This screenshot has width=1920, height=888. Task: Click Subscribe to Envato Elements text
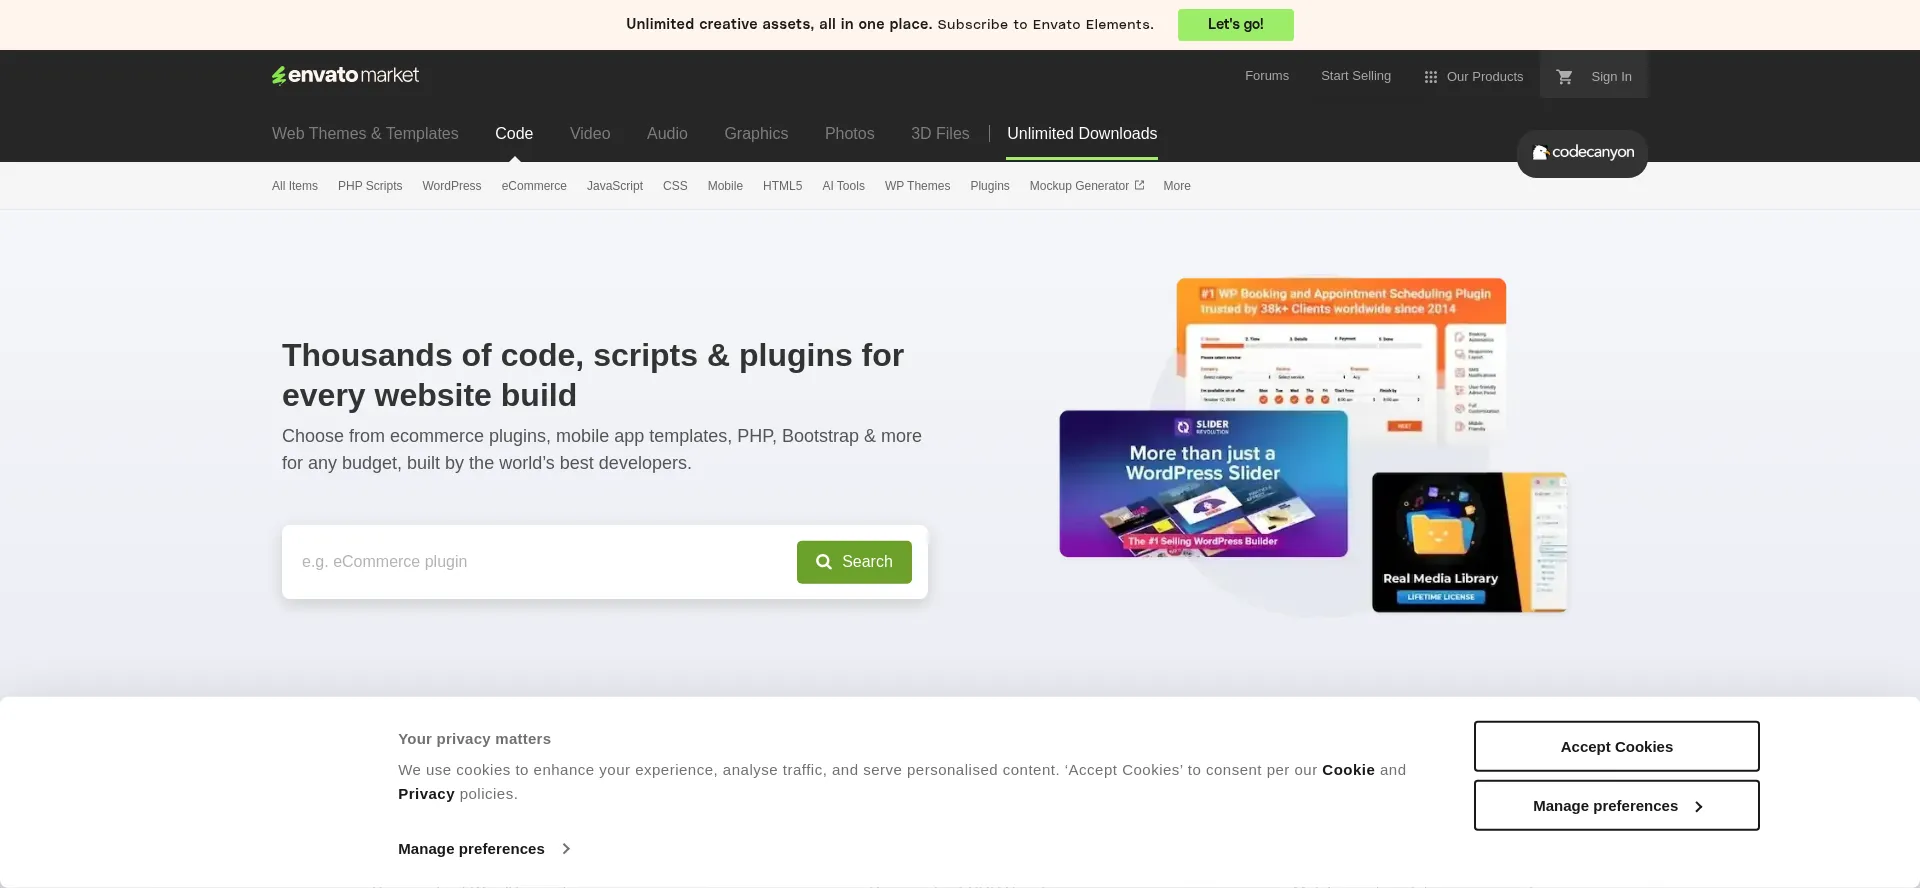pyautogui.click(x=1045, y=25)
